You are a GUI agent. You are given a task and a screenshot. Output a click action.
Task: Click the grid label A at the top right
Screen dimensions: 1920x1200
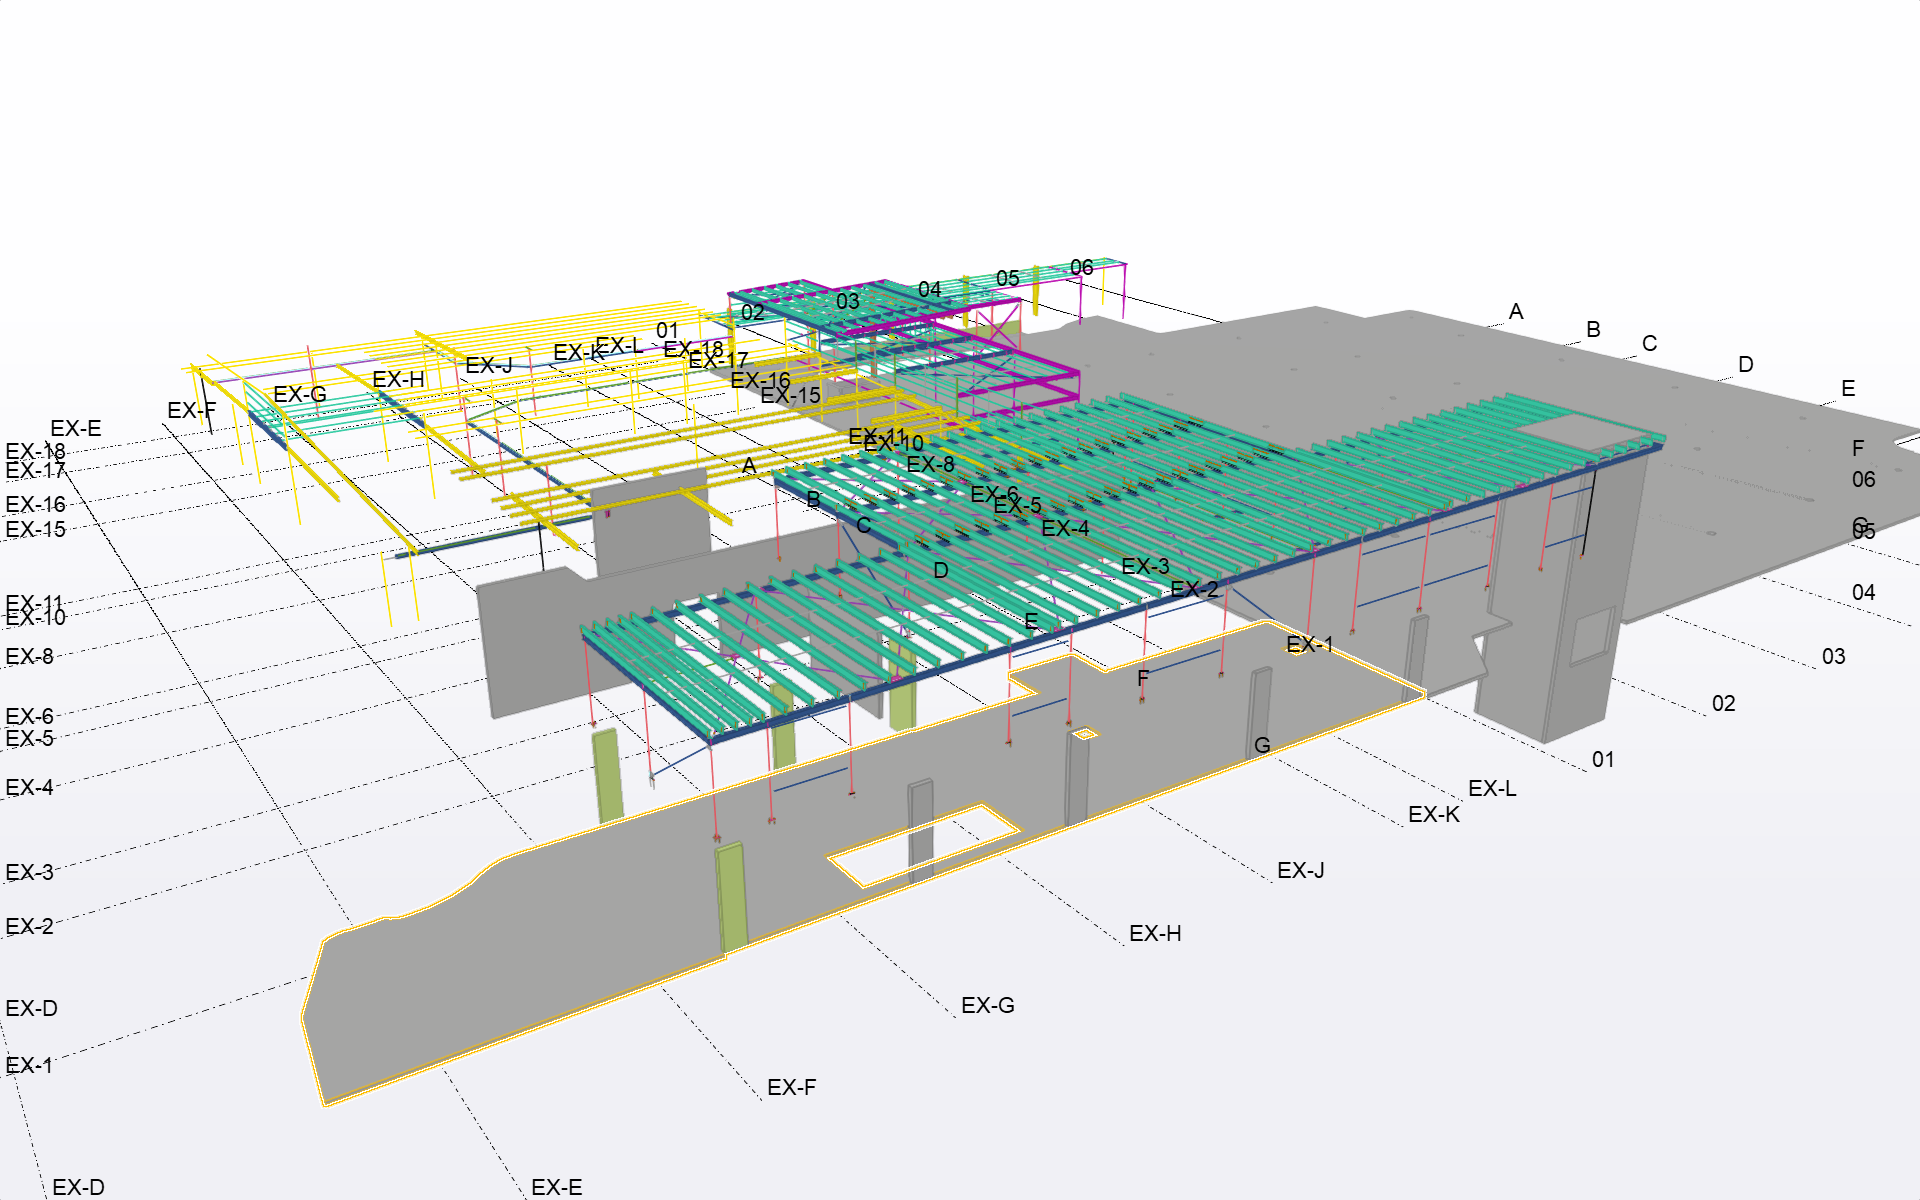[x=1515, y=313]
